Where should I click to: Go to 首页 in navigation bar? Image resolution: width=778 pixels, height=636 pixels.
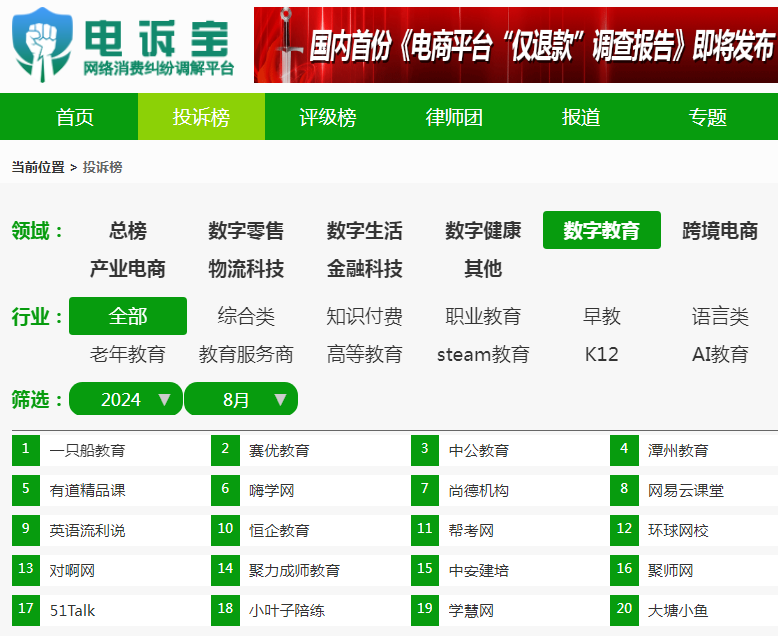coord(74,117)
